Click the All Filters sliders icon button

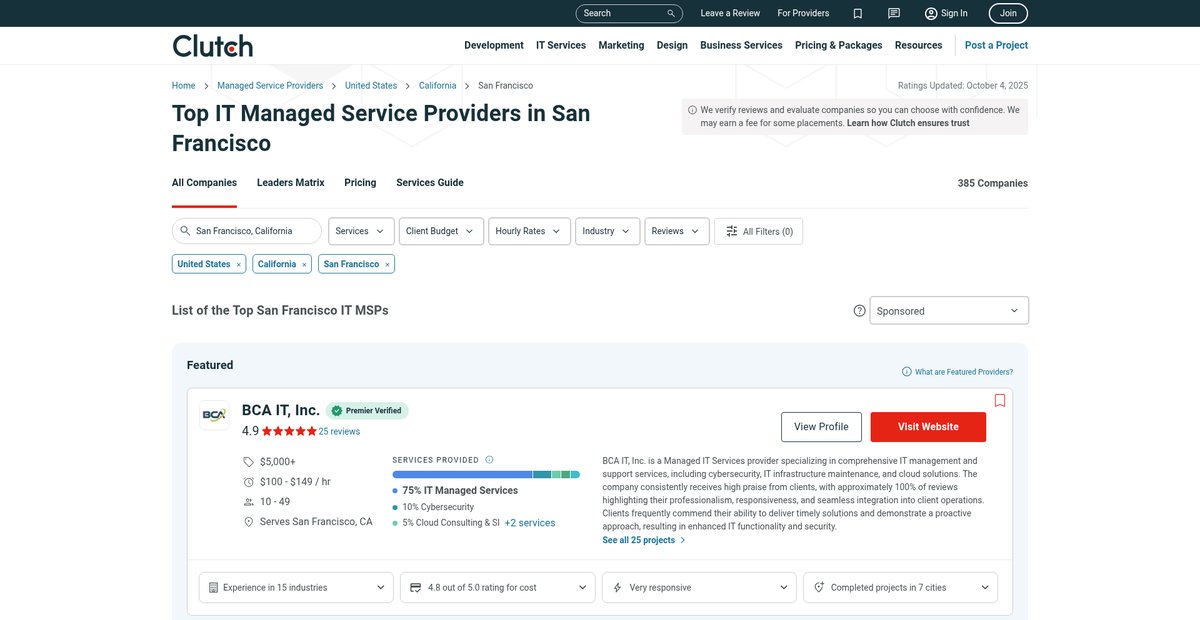coord(758,231)
